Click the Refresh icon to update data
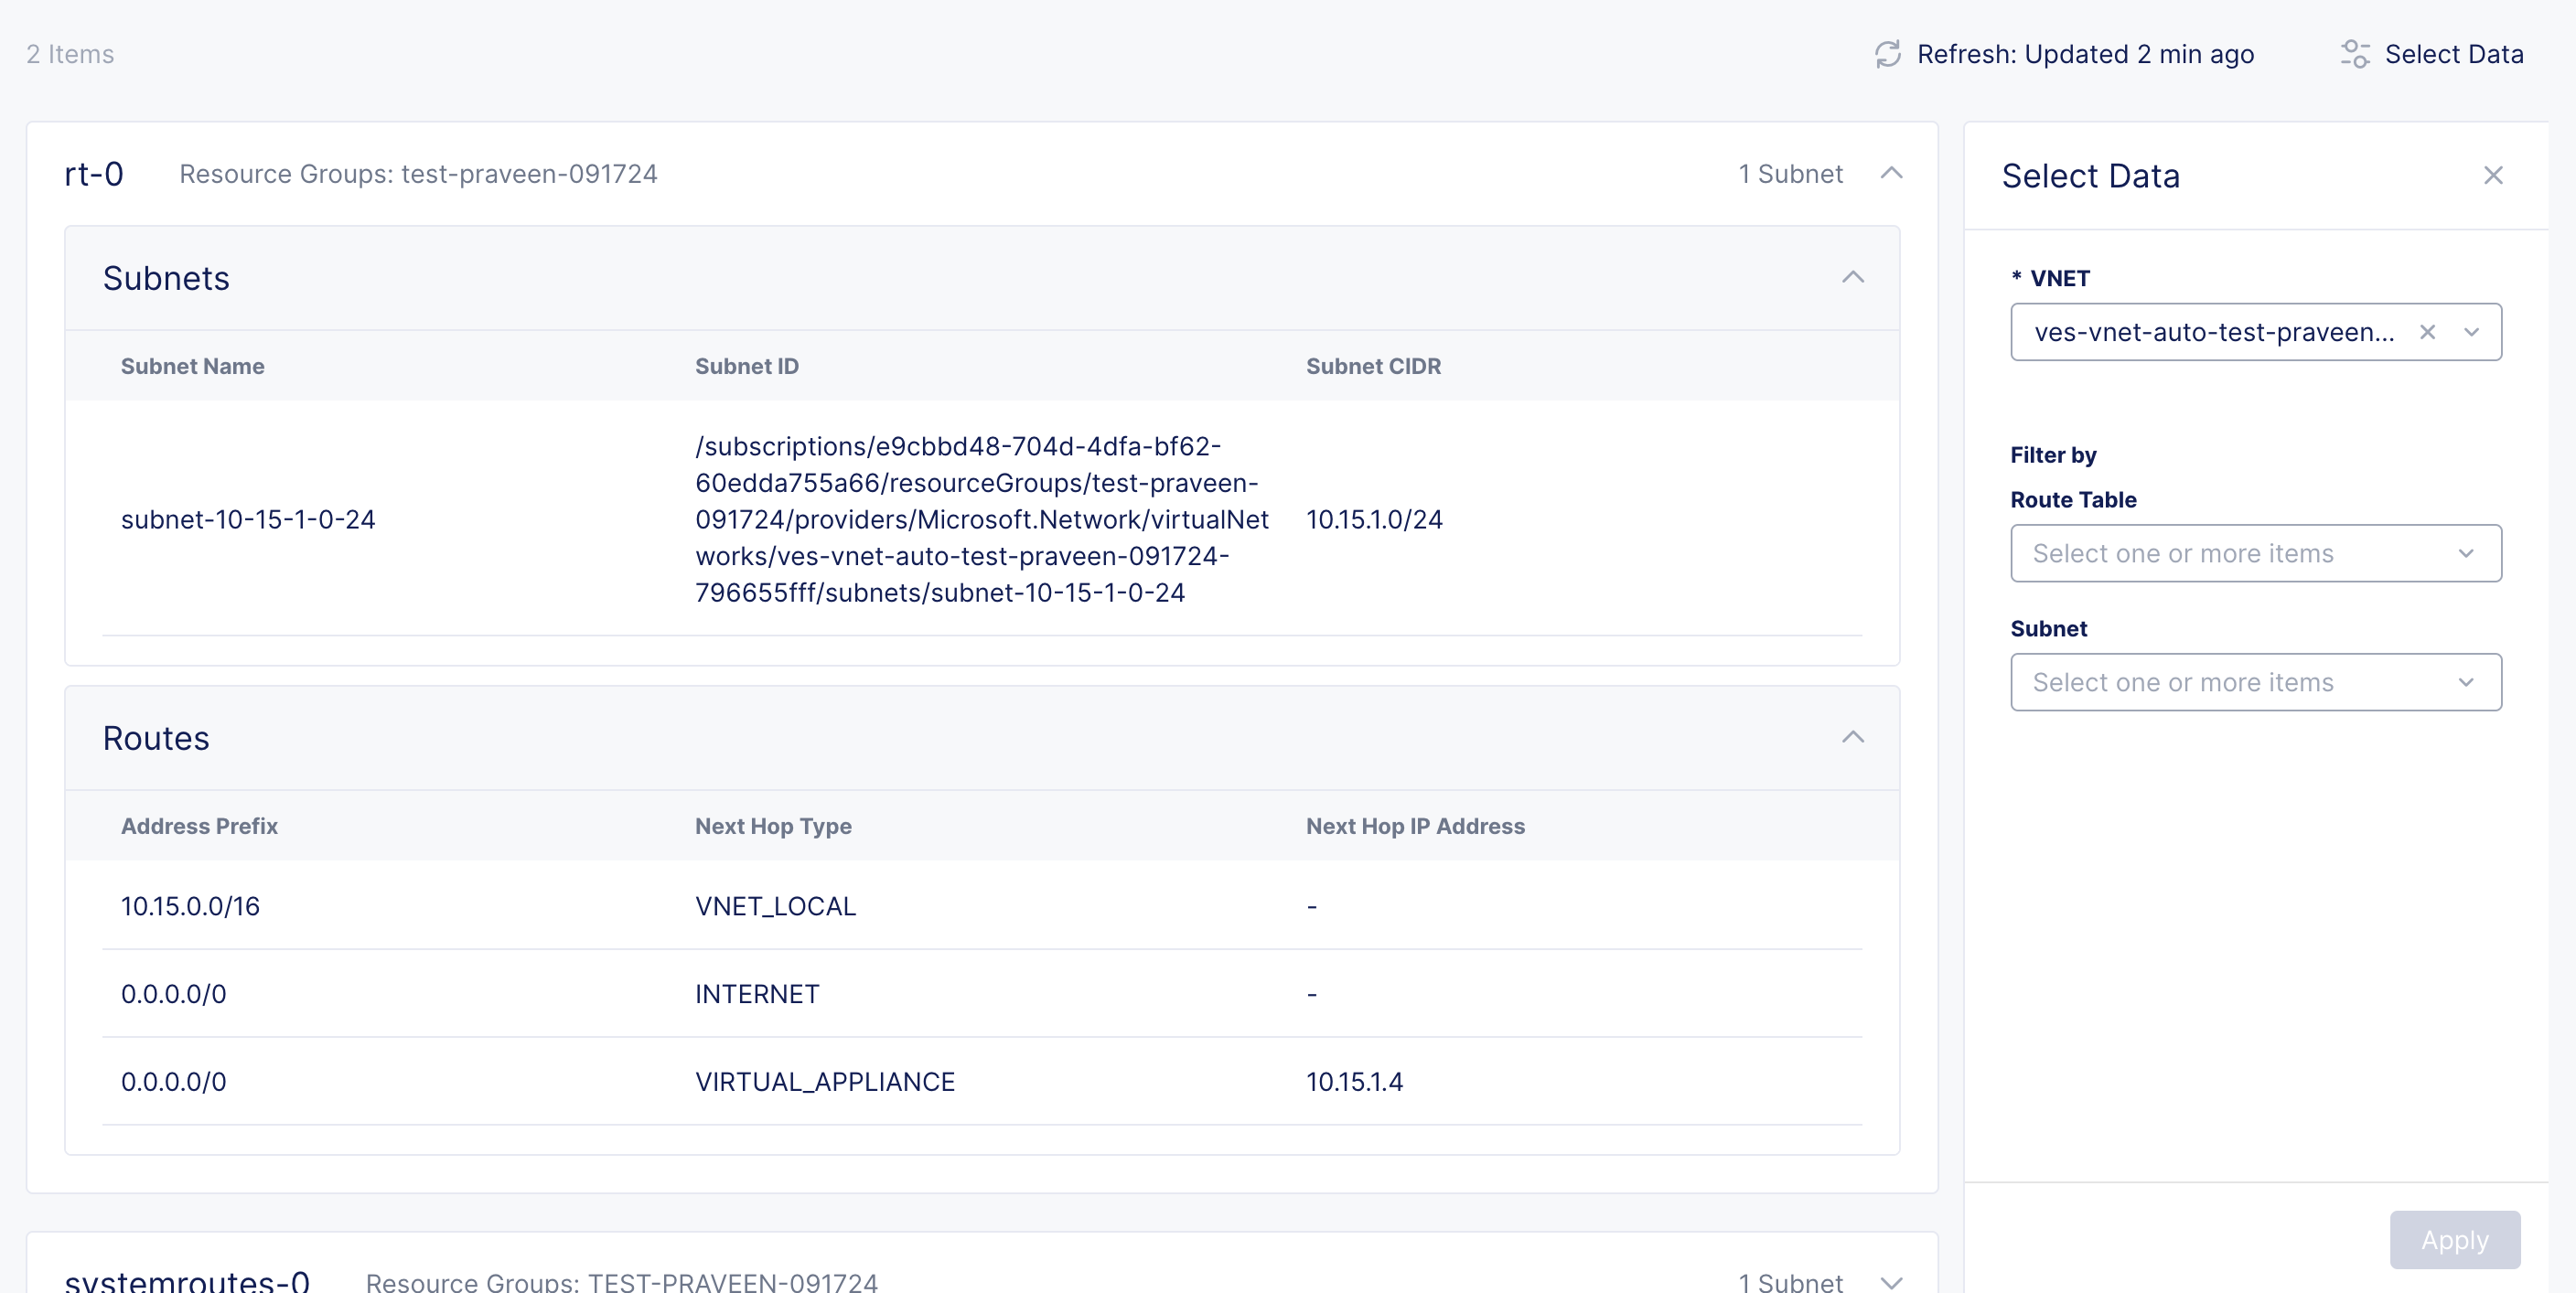The height and width of the screenshot is (1293, 2576). click(1886, 54)
